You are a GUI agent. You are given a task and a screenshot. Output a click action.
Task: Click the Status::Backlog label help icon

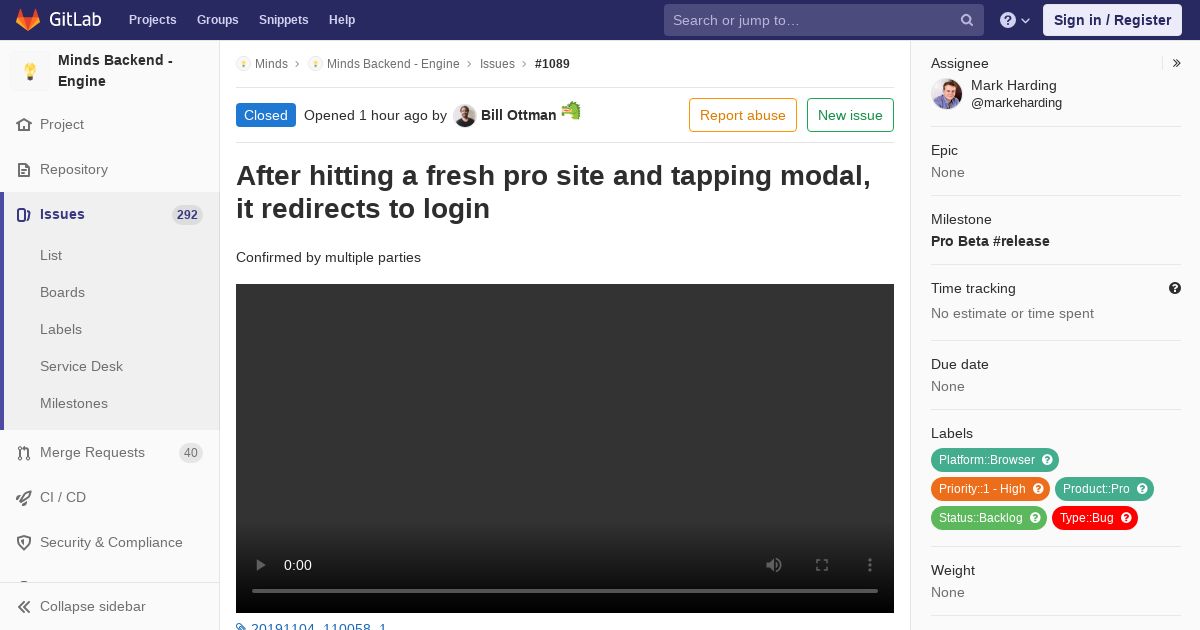click(x=1035, y=518)
